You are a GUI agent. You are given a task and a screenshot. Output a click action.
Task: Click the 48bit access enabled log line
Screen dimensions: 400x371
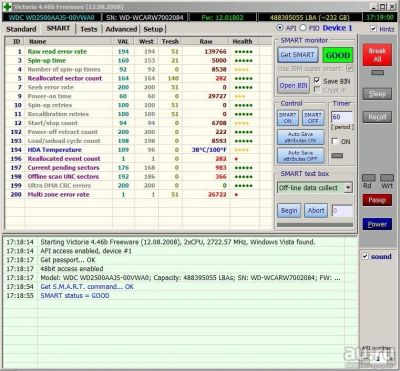point(72,269)
